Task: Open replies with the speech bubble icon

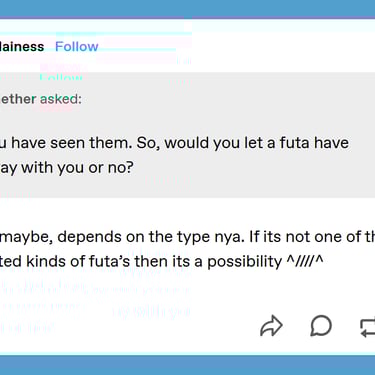Action: click(321, 325)
